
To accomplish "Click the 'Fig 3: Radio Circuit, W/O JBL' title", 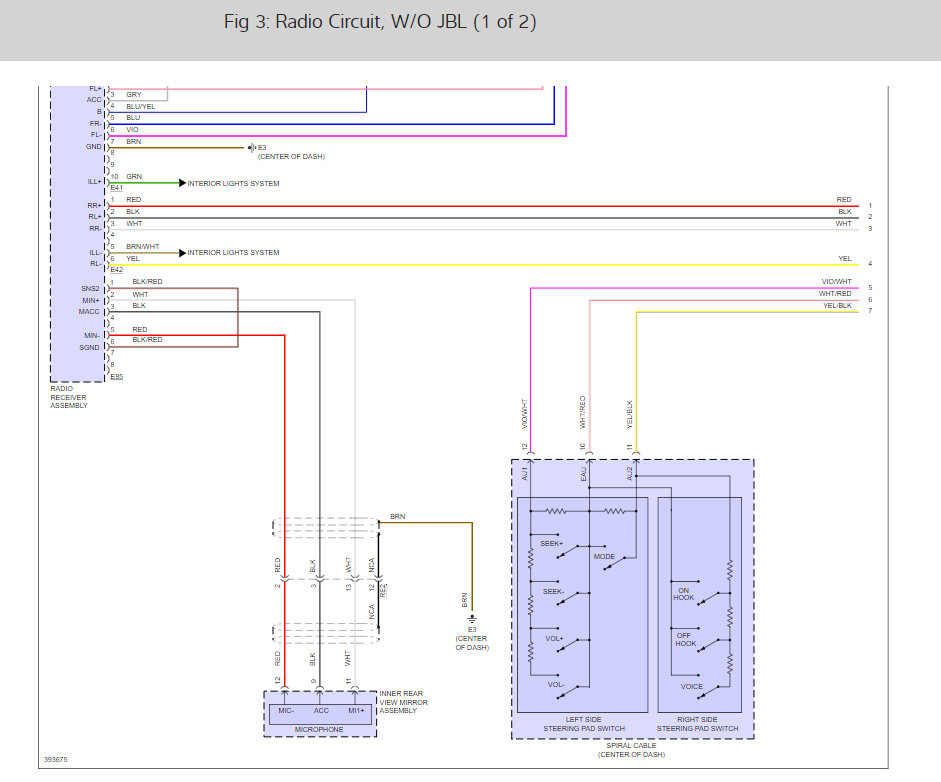I will click(x=380, y=22).
